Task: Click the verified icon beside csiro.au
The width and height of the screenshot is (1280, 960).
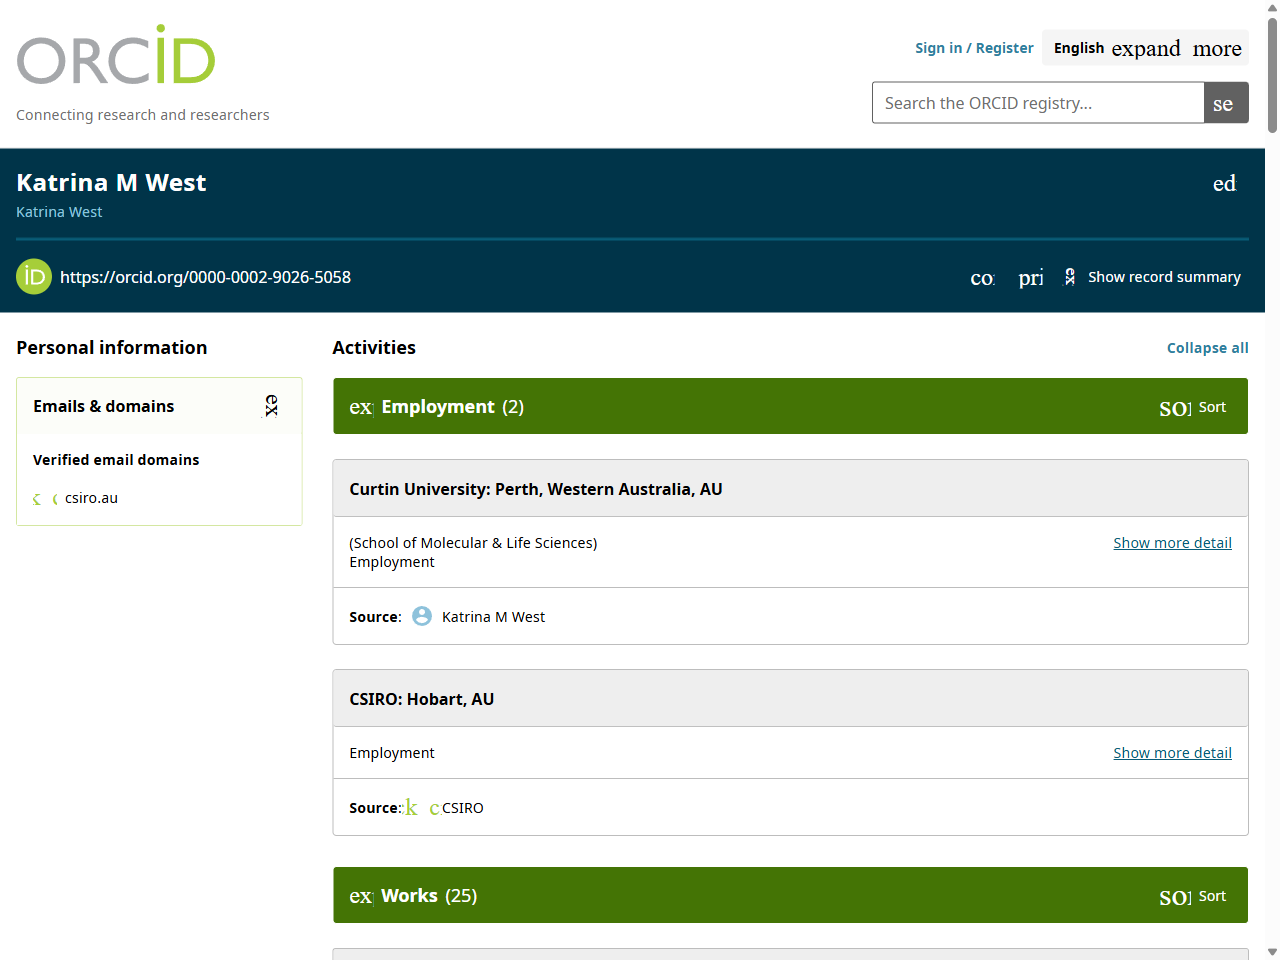Action: pos(44,498)
